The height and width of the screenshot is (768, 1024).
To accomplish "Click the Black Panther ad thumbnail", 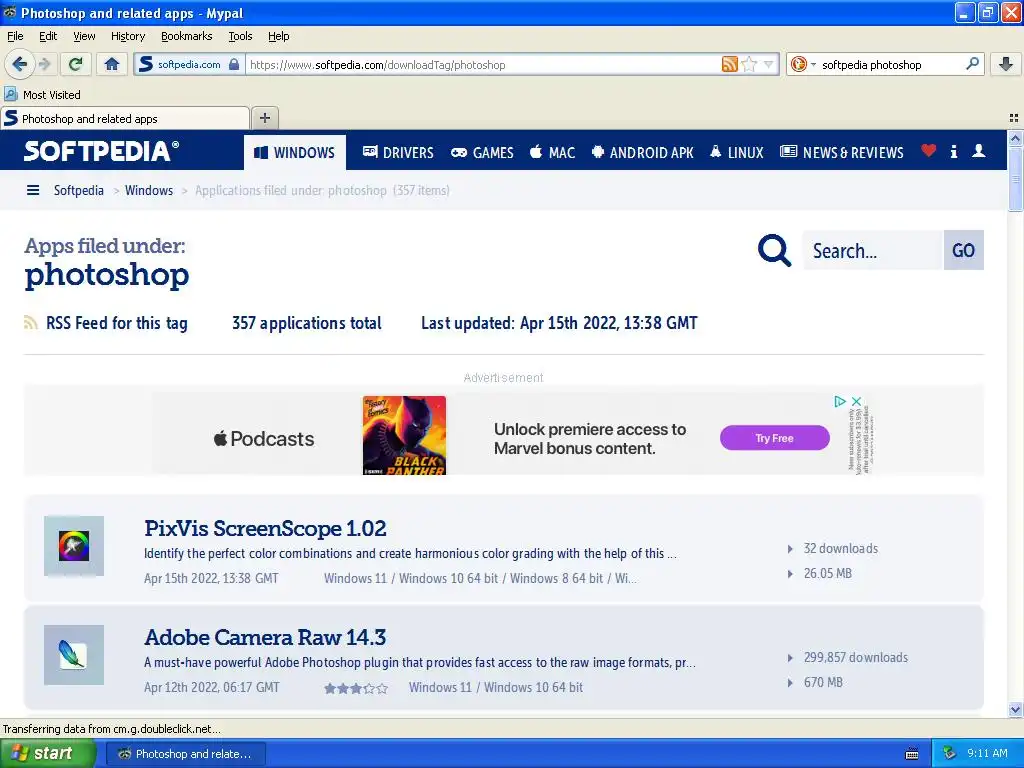I will coord(404,435).
